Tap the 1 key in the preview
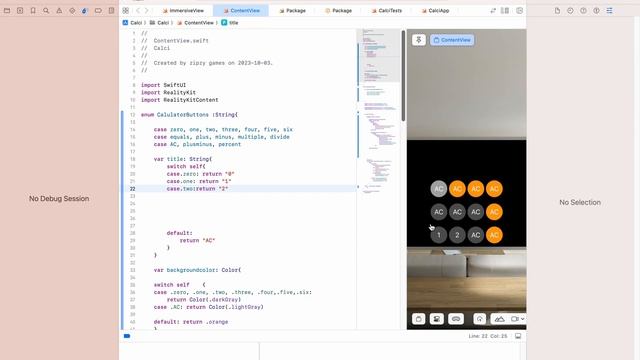The height and width of the screenshot is (360, 640). pyautogui.click(x=439, y=235)
